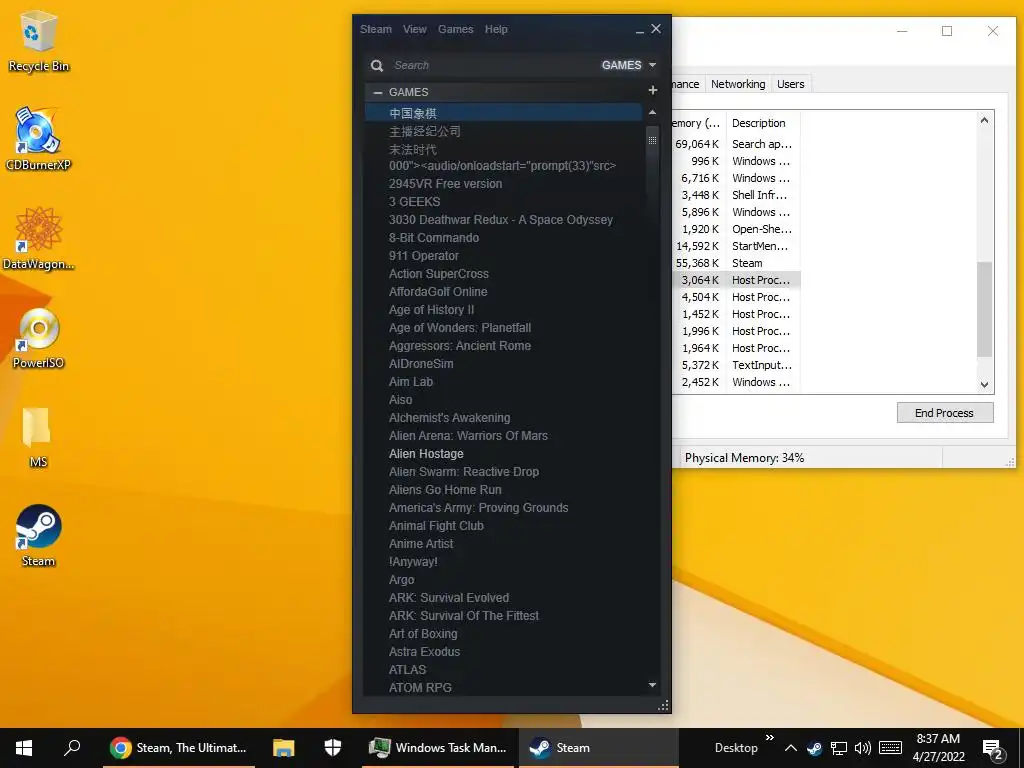Image resolution: width=1024 pixels, height=768 pixels.
Task: Open the GAMES filter dropdown
Action: 629,65
